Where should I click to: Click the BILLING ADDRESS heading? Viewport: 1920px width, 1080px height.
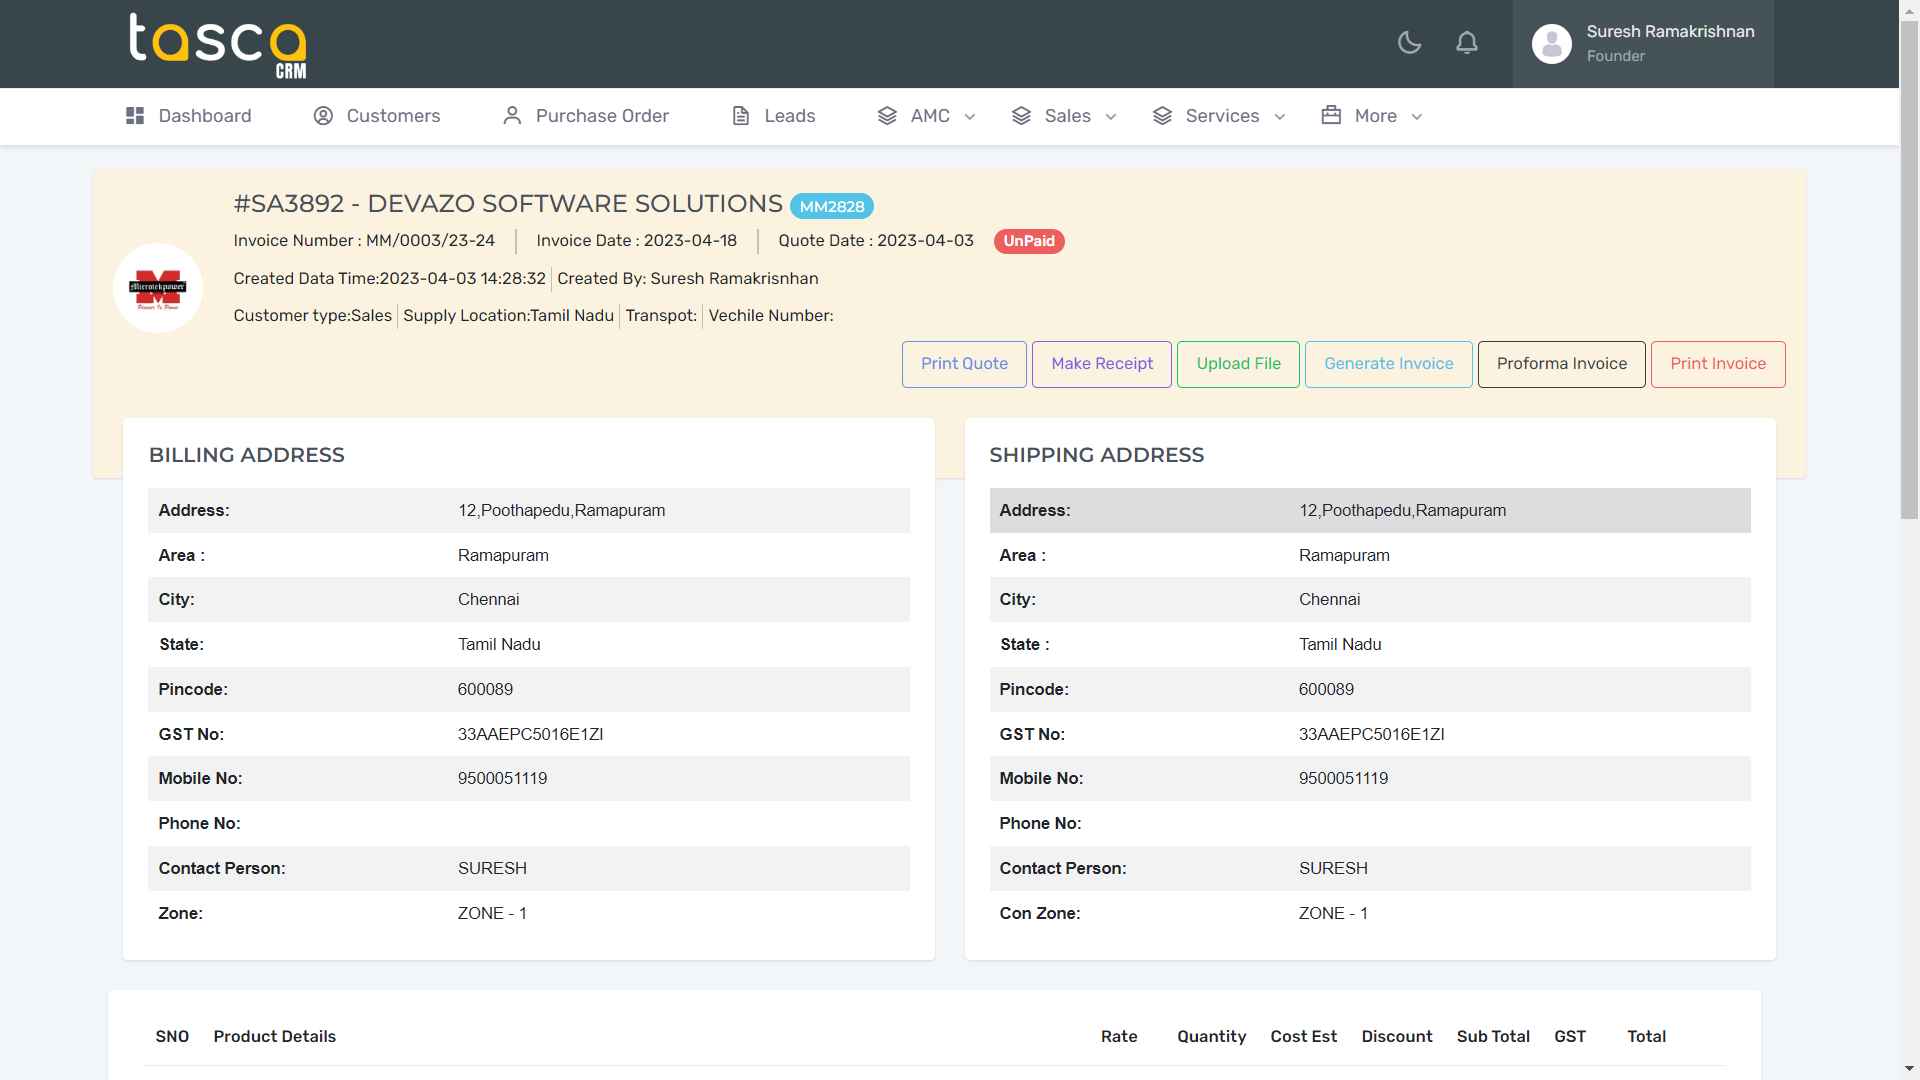(247, 455)
